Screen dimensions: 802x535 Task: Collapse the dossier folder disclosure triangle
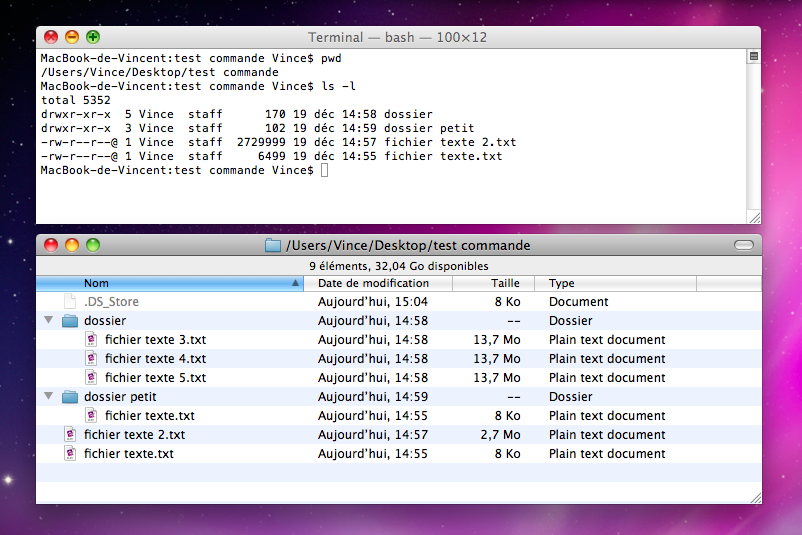pos(48,321)
